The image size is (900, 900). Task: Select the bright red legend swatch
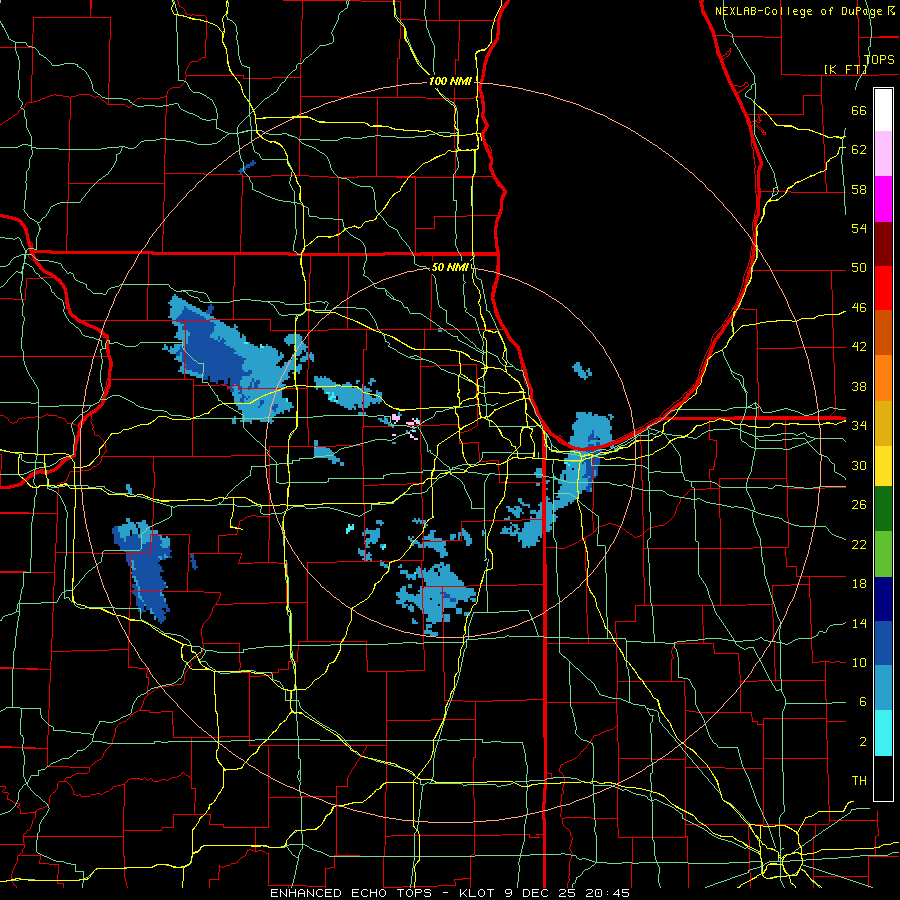tap(883, 288)
